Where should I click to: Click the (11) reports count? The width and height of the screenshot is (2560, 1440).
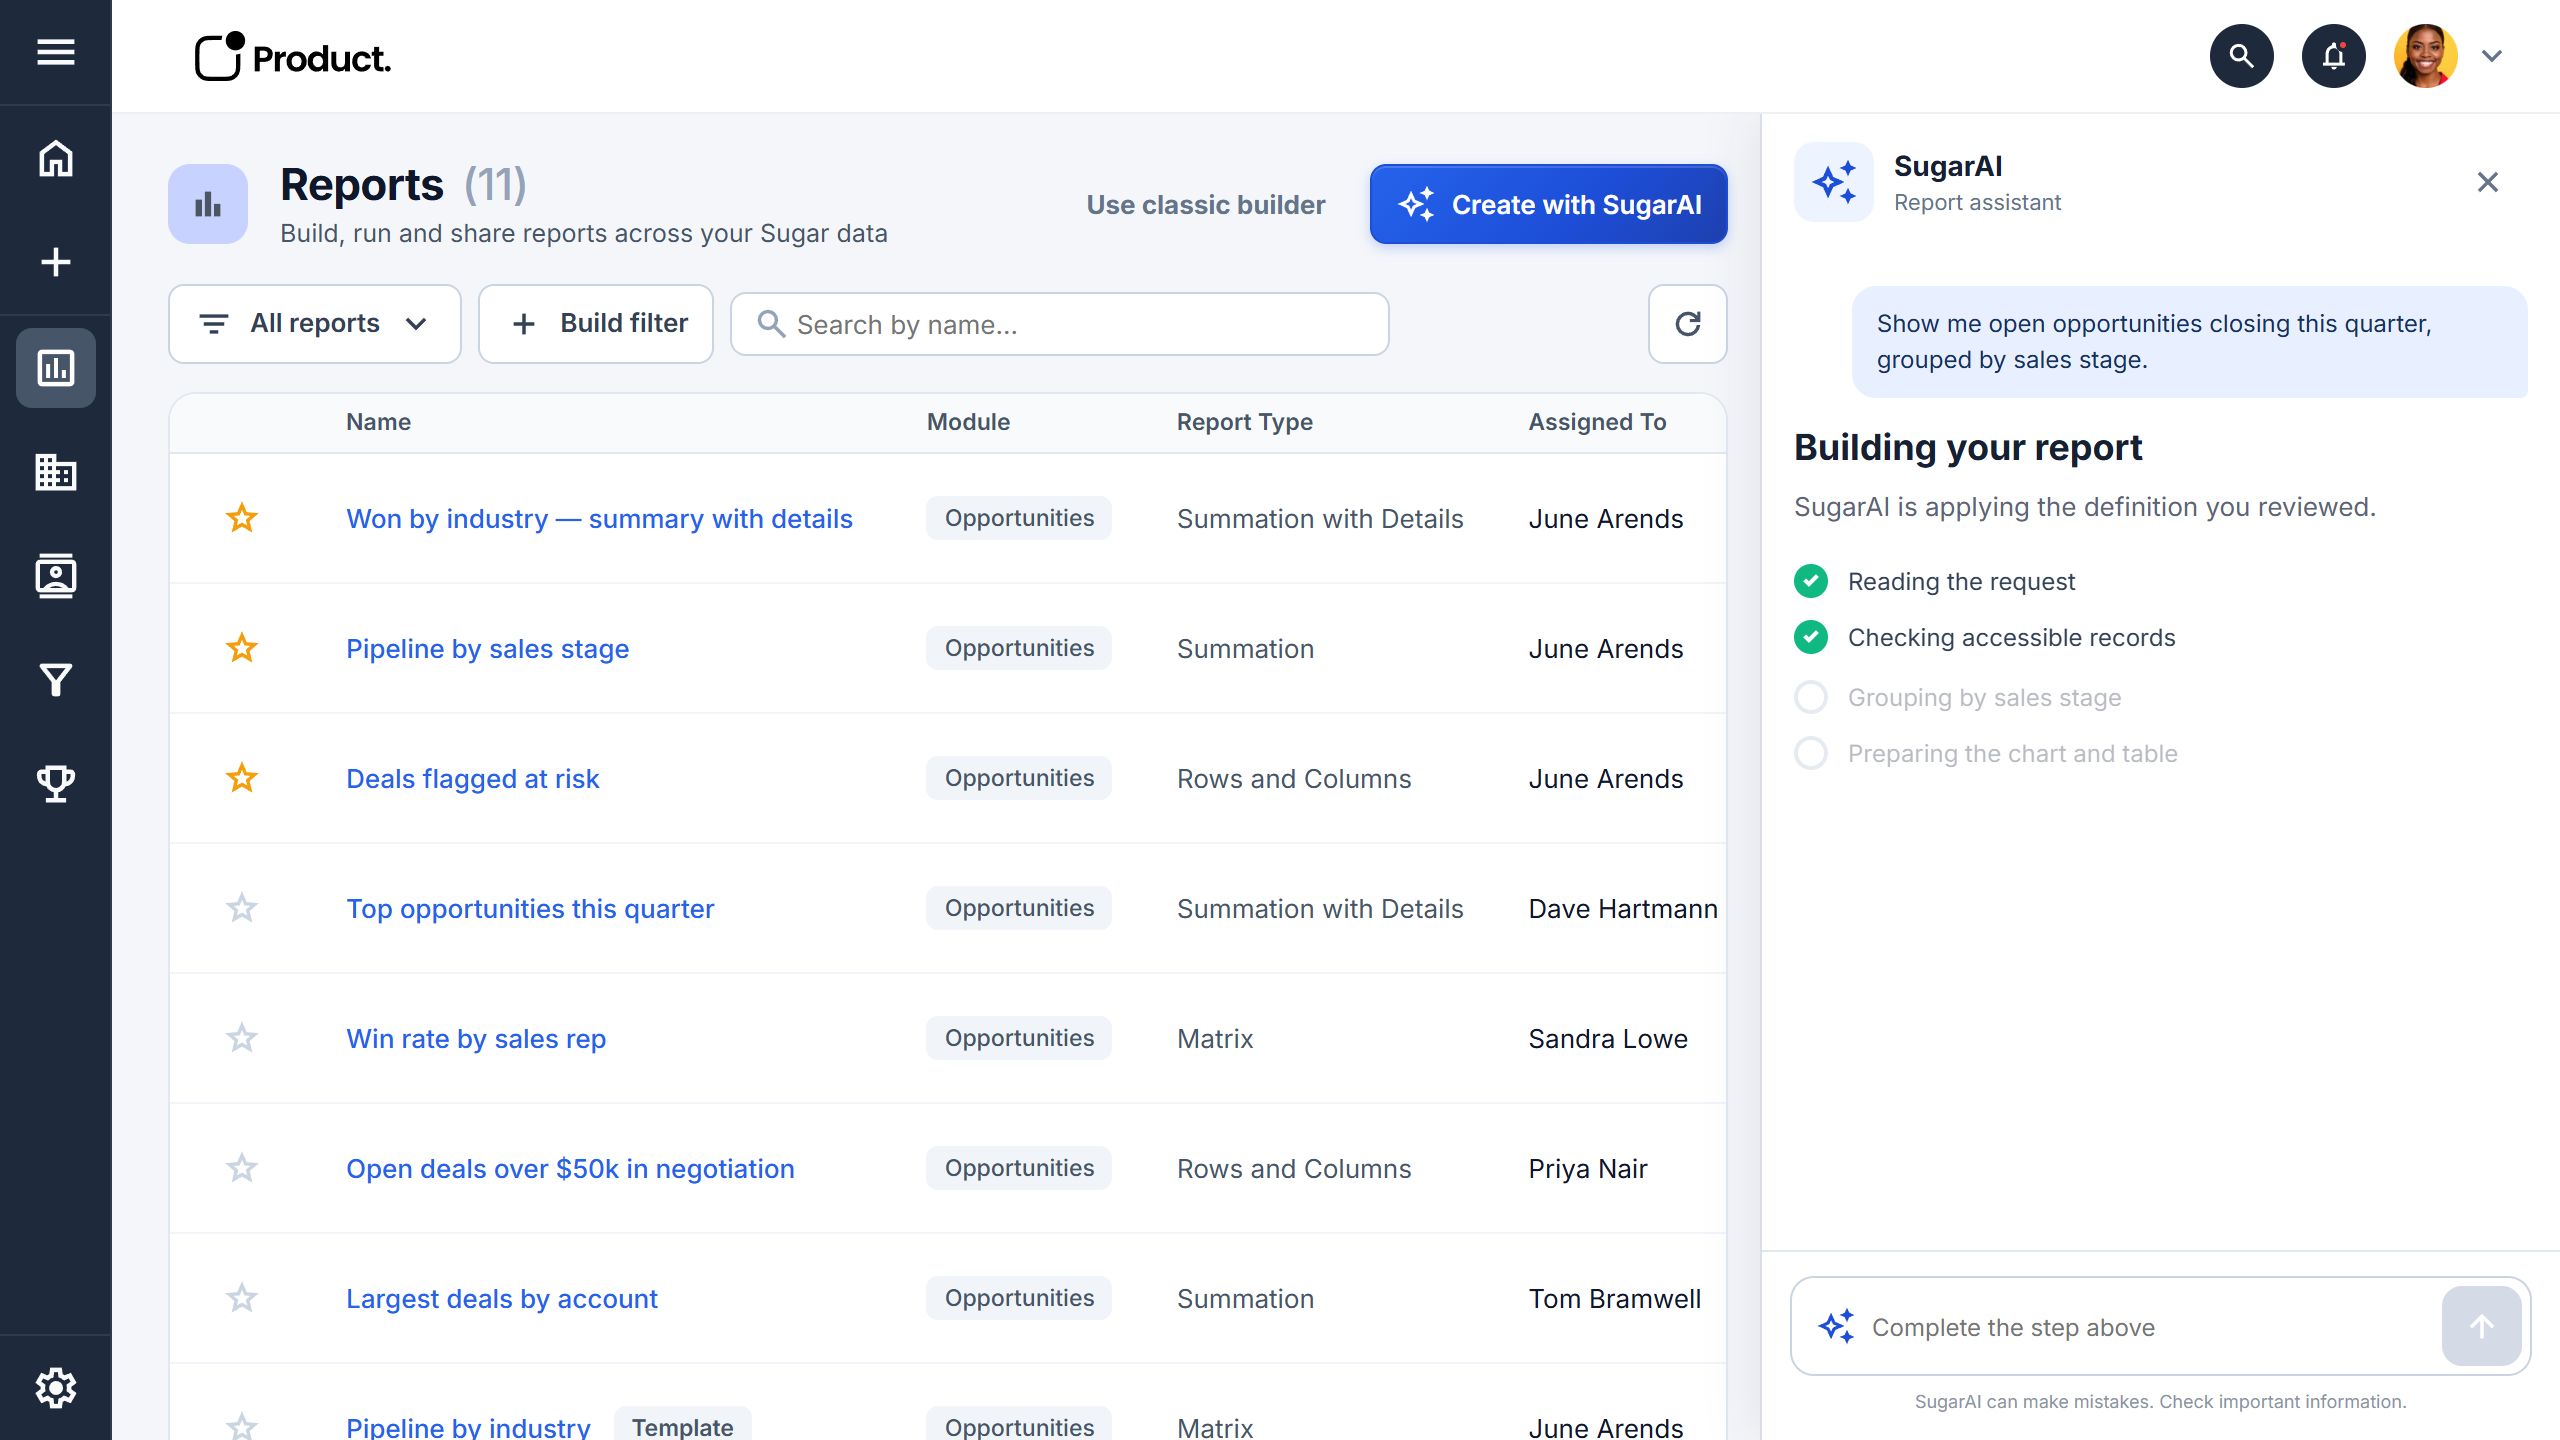(495, 185)
